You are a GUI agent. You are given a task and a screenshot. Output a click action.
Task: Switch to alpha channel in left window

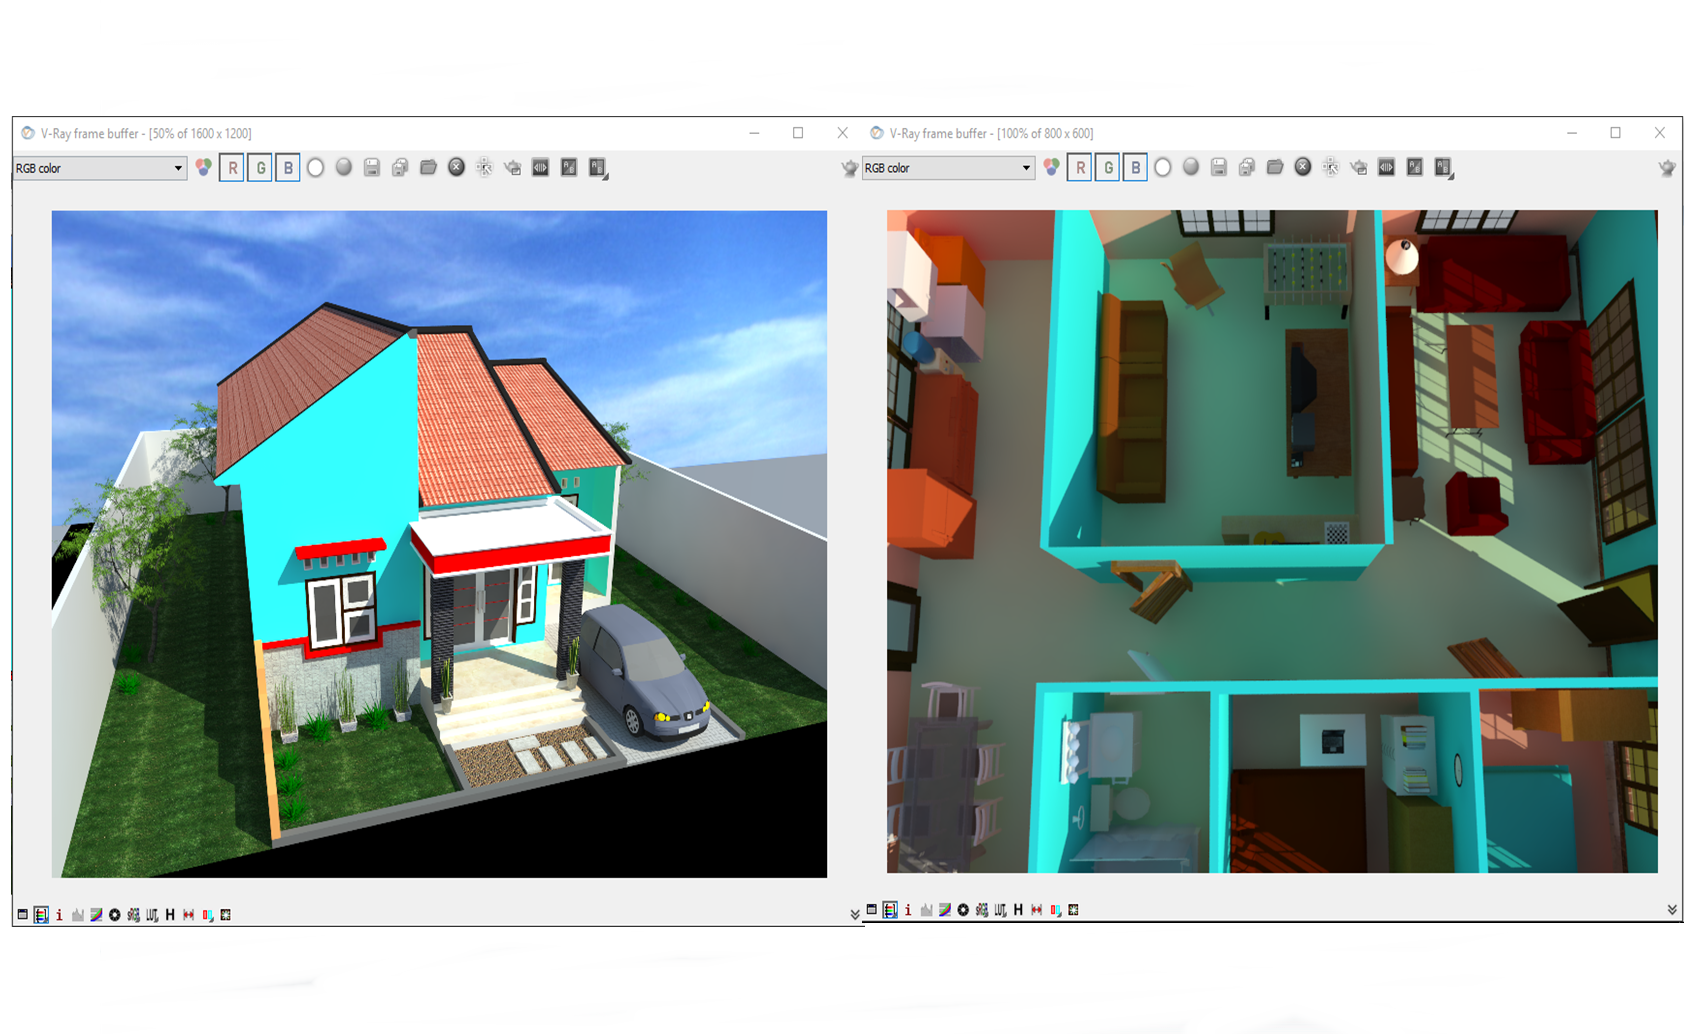[x=316, y=168]
